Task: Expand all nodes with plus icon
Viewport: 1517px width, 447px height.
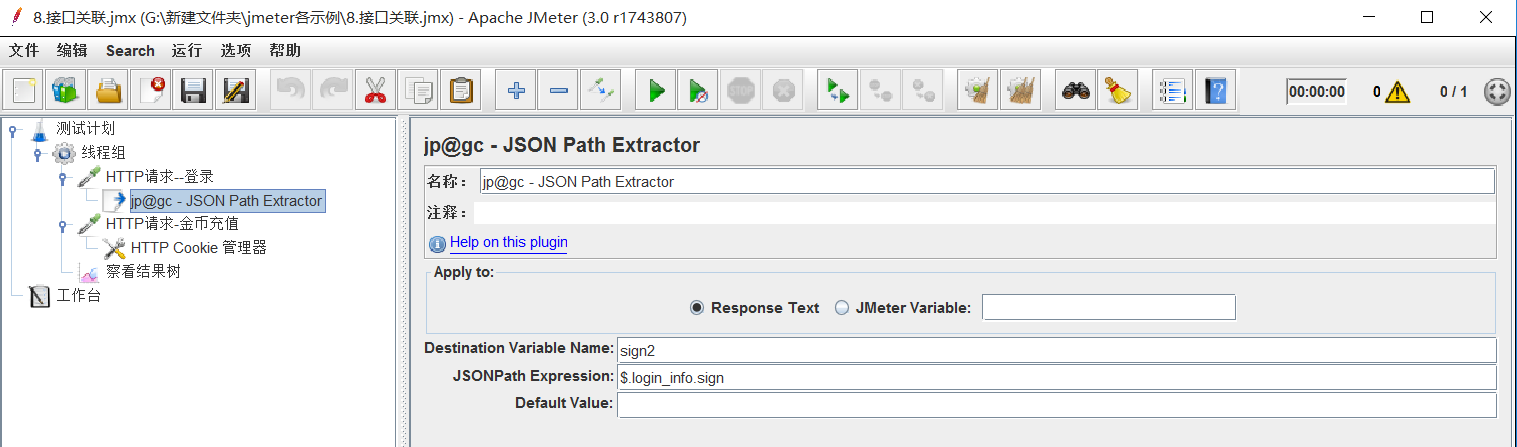Action: coord(516,91)
